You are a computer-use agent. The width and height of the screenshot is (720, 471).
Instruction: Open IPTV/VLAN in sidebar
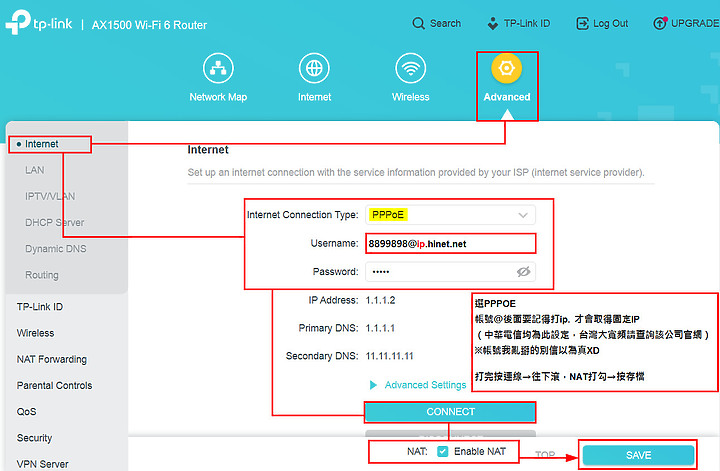point(50,196)
